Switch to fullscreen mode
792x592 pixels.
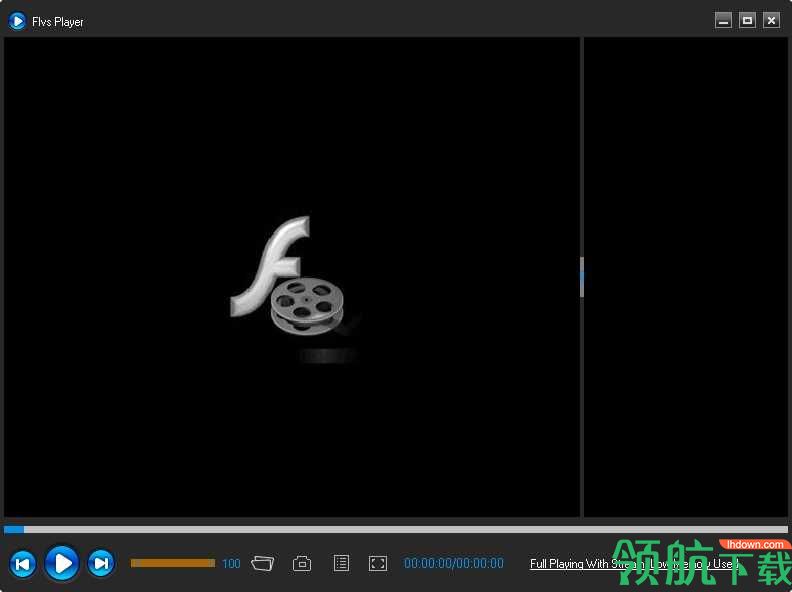click(x=378, y=563)
